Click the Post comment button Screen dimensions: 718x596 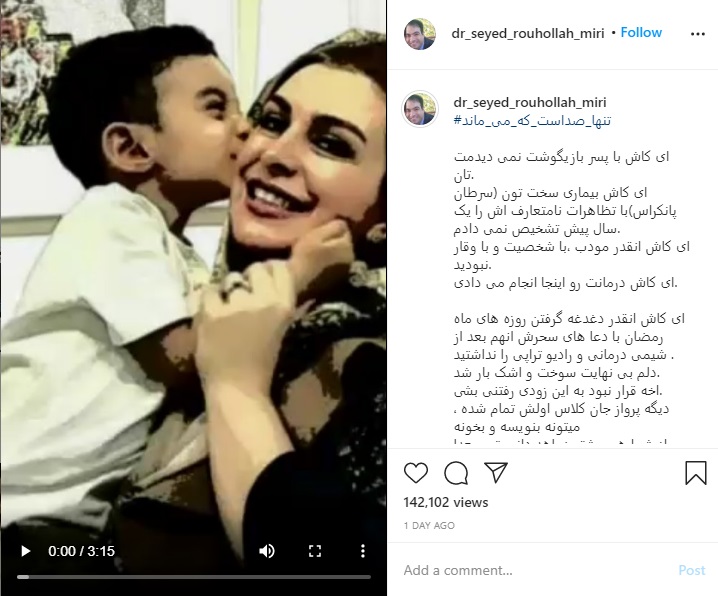click(692, 570)
